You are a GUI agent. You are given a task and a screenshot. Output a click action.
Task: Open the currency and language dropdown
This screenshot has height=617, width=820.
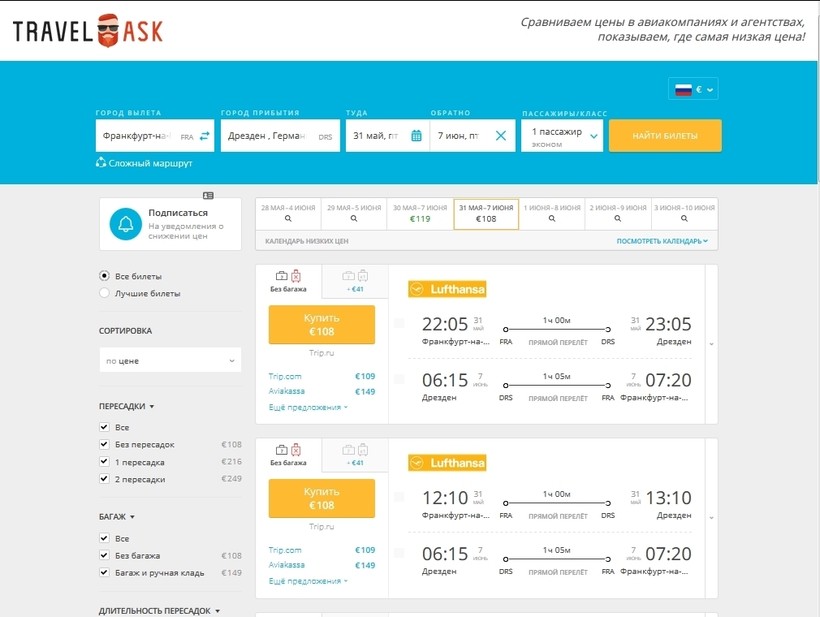[x=693, y=90]
